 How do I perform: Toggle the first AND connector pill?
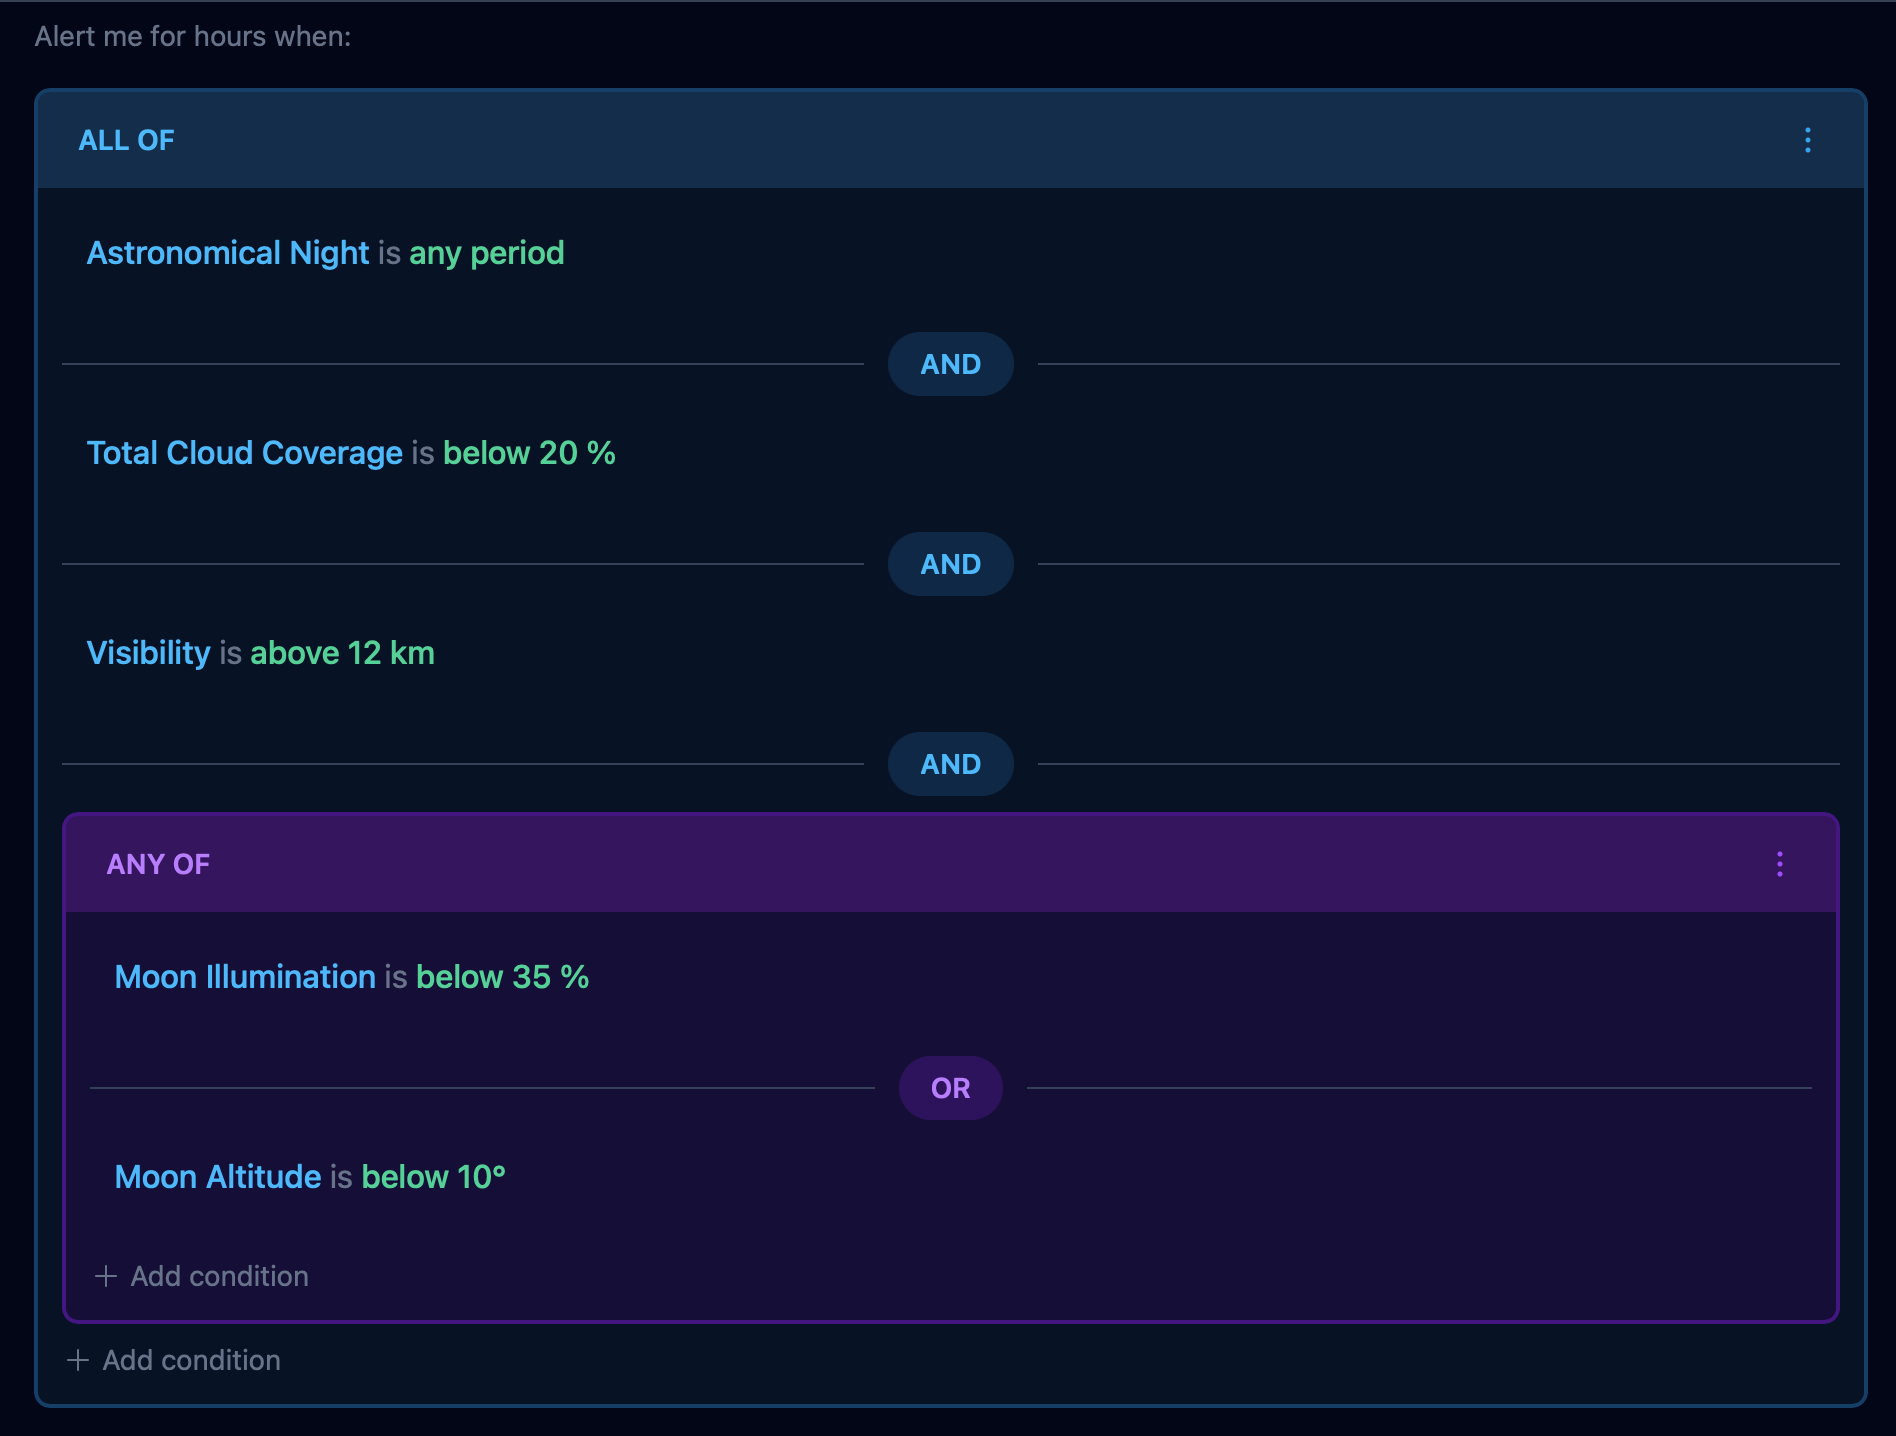[x=949, y=364]
